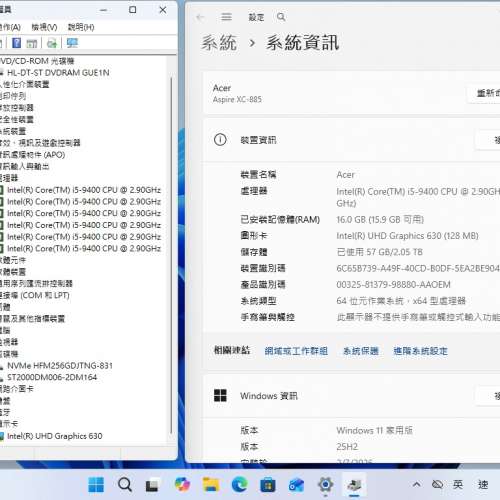Click the Windows logo beside Windows 資訊

(220, 396)
